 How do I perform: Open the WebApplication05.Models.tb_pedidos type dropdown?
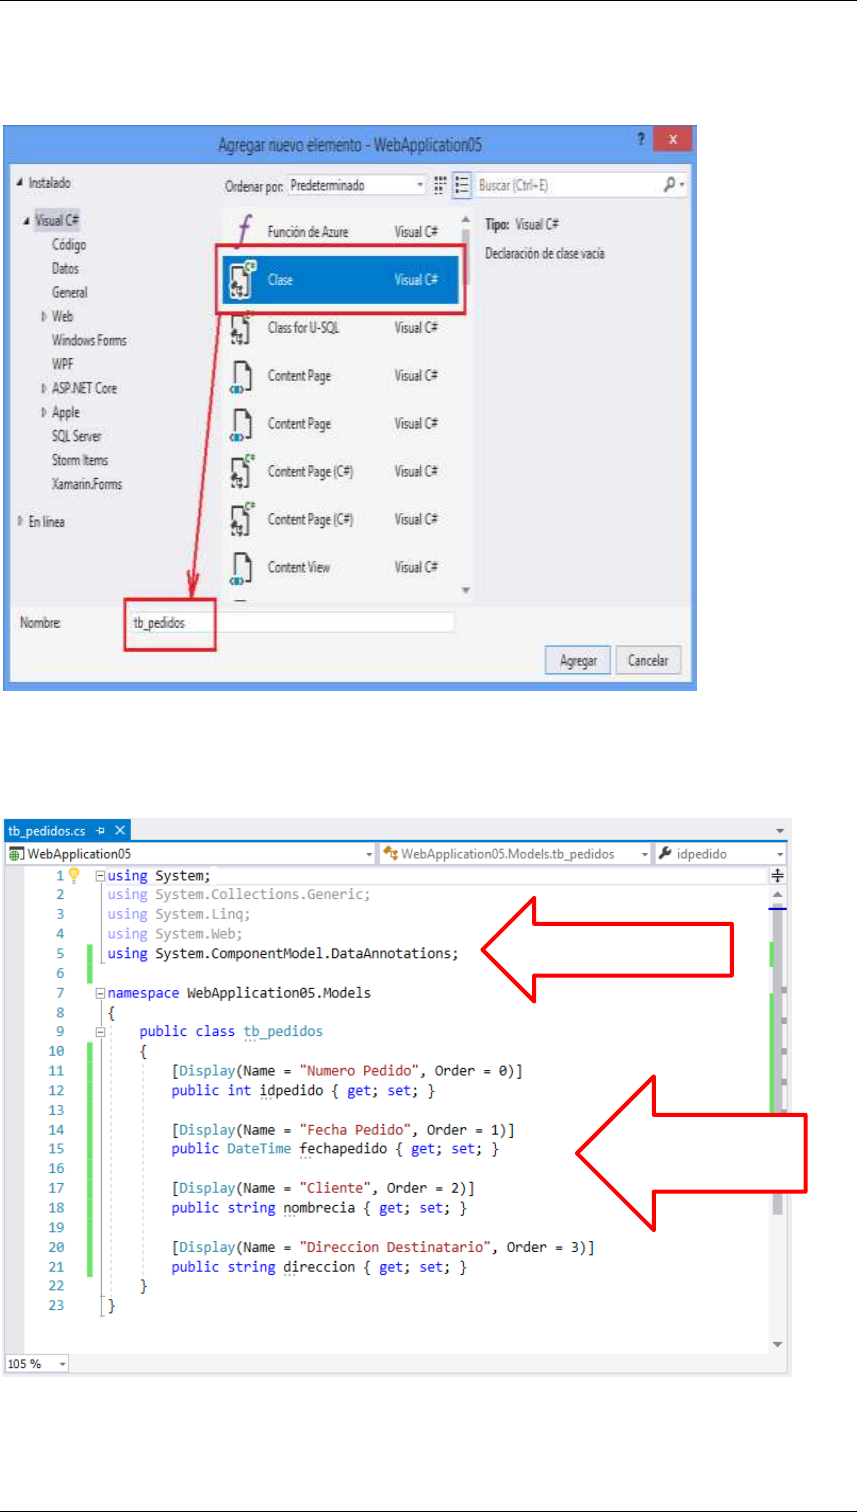[644, 854]
